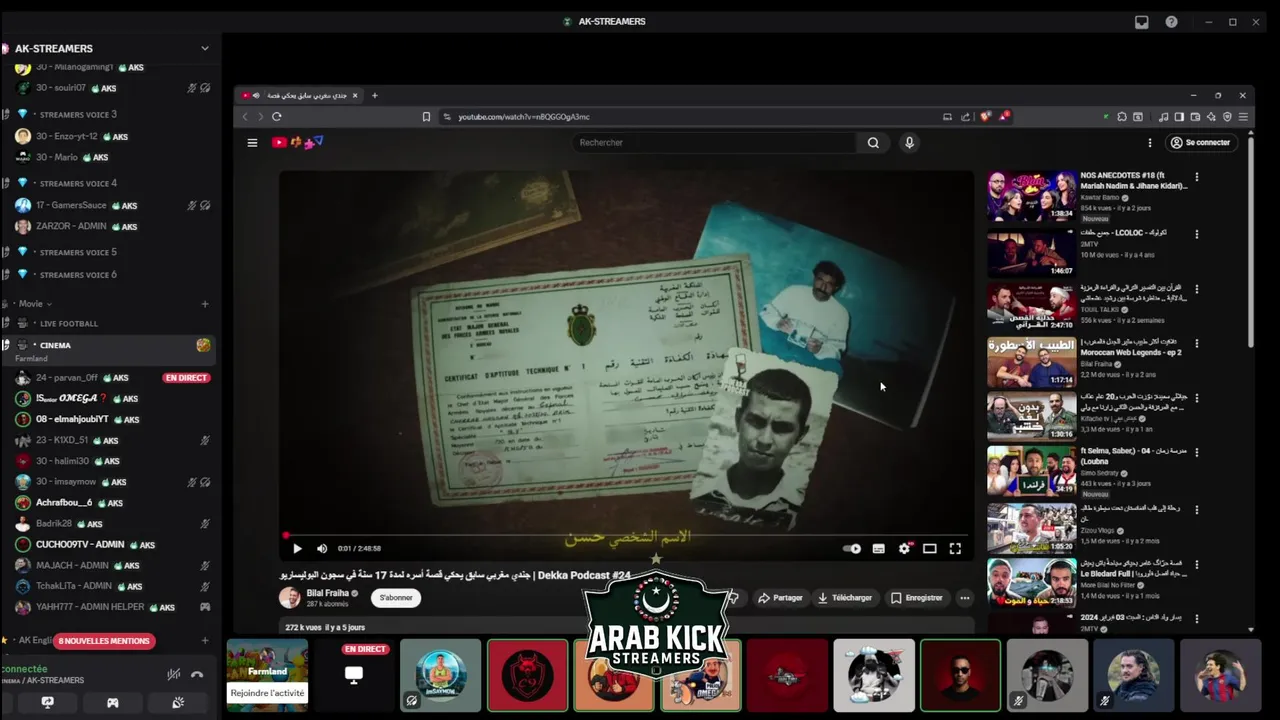Image resolution: width=1280 pixels, height=720 pixels.
Task: Click the EN DIRECT badge on parvan_0ff
Action: pos(186,378)
